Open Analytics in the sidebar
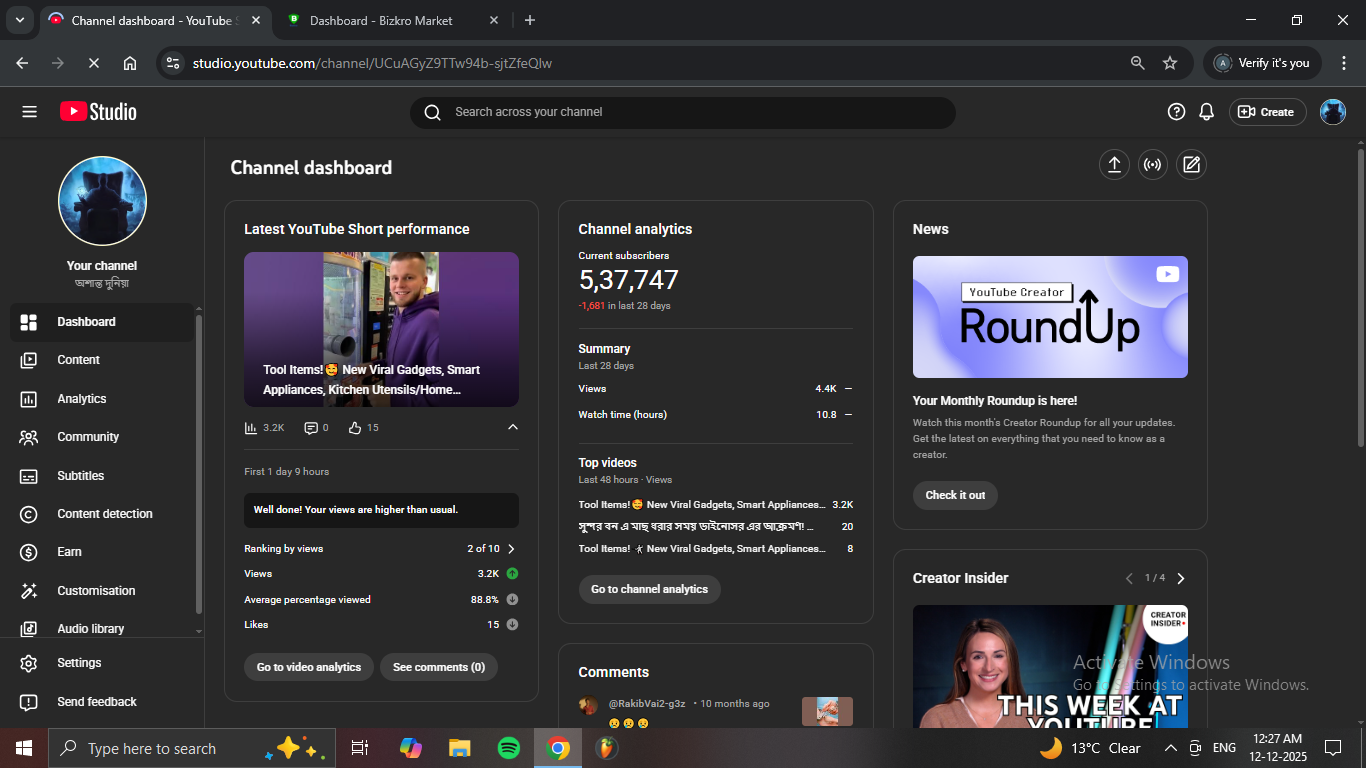The width and height of the screenshot is (1366, 768). click(x=82, y=399)
